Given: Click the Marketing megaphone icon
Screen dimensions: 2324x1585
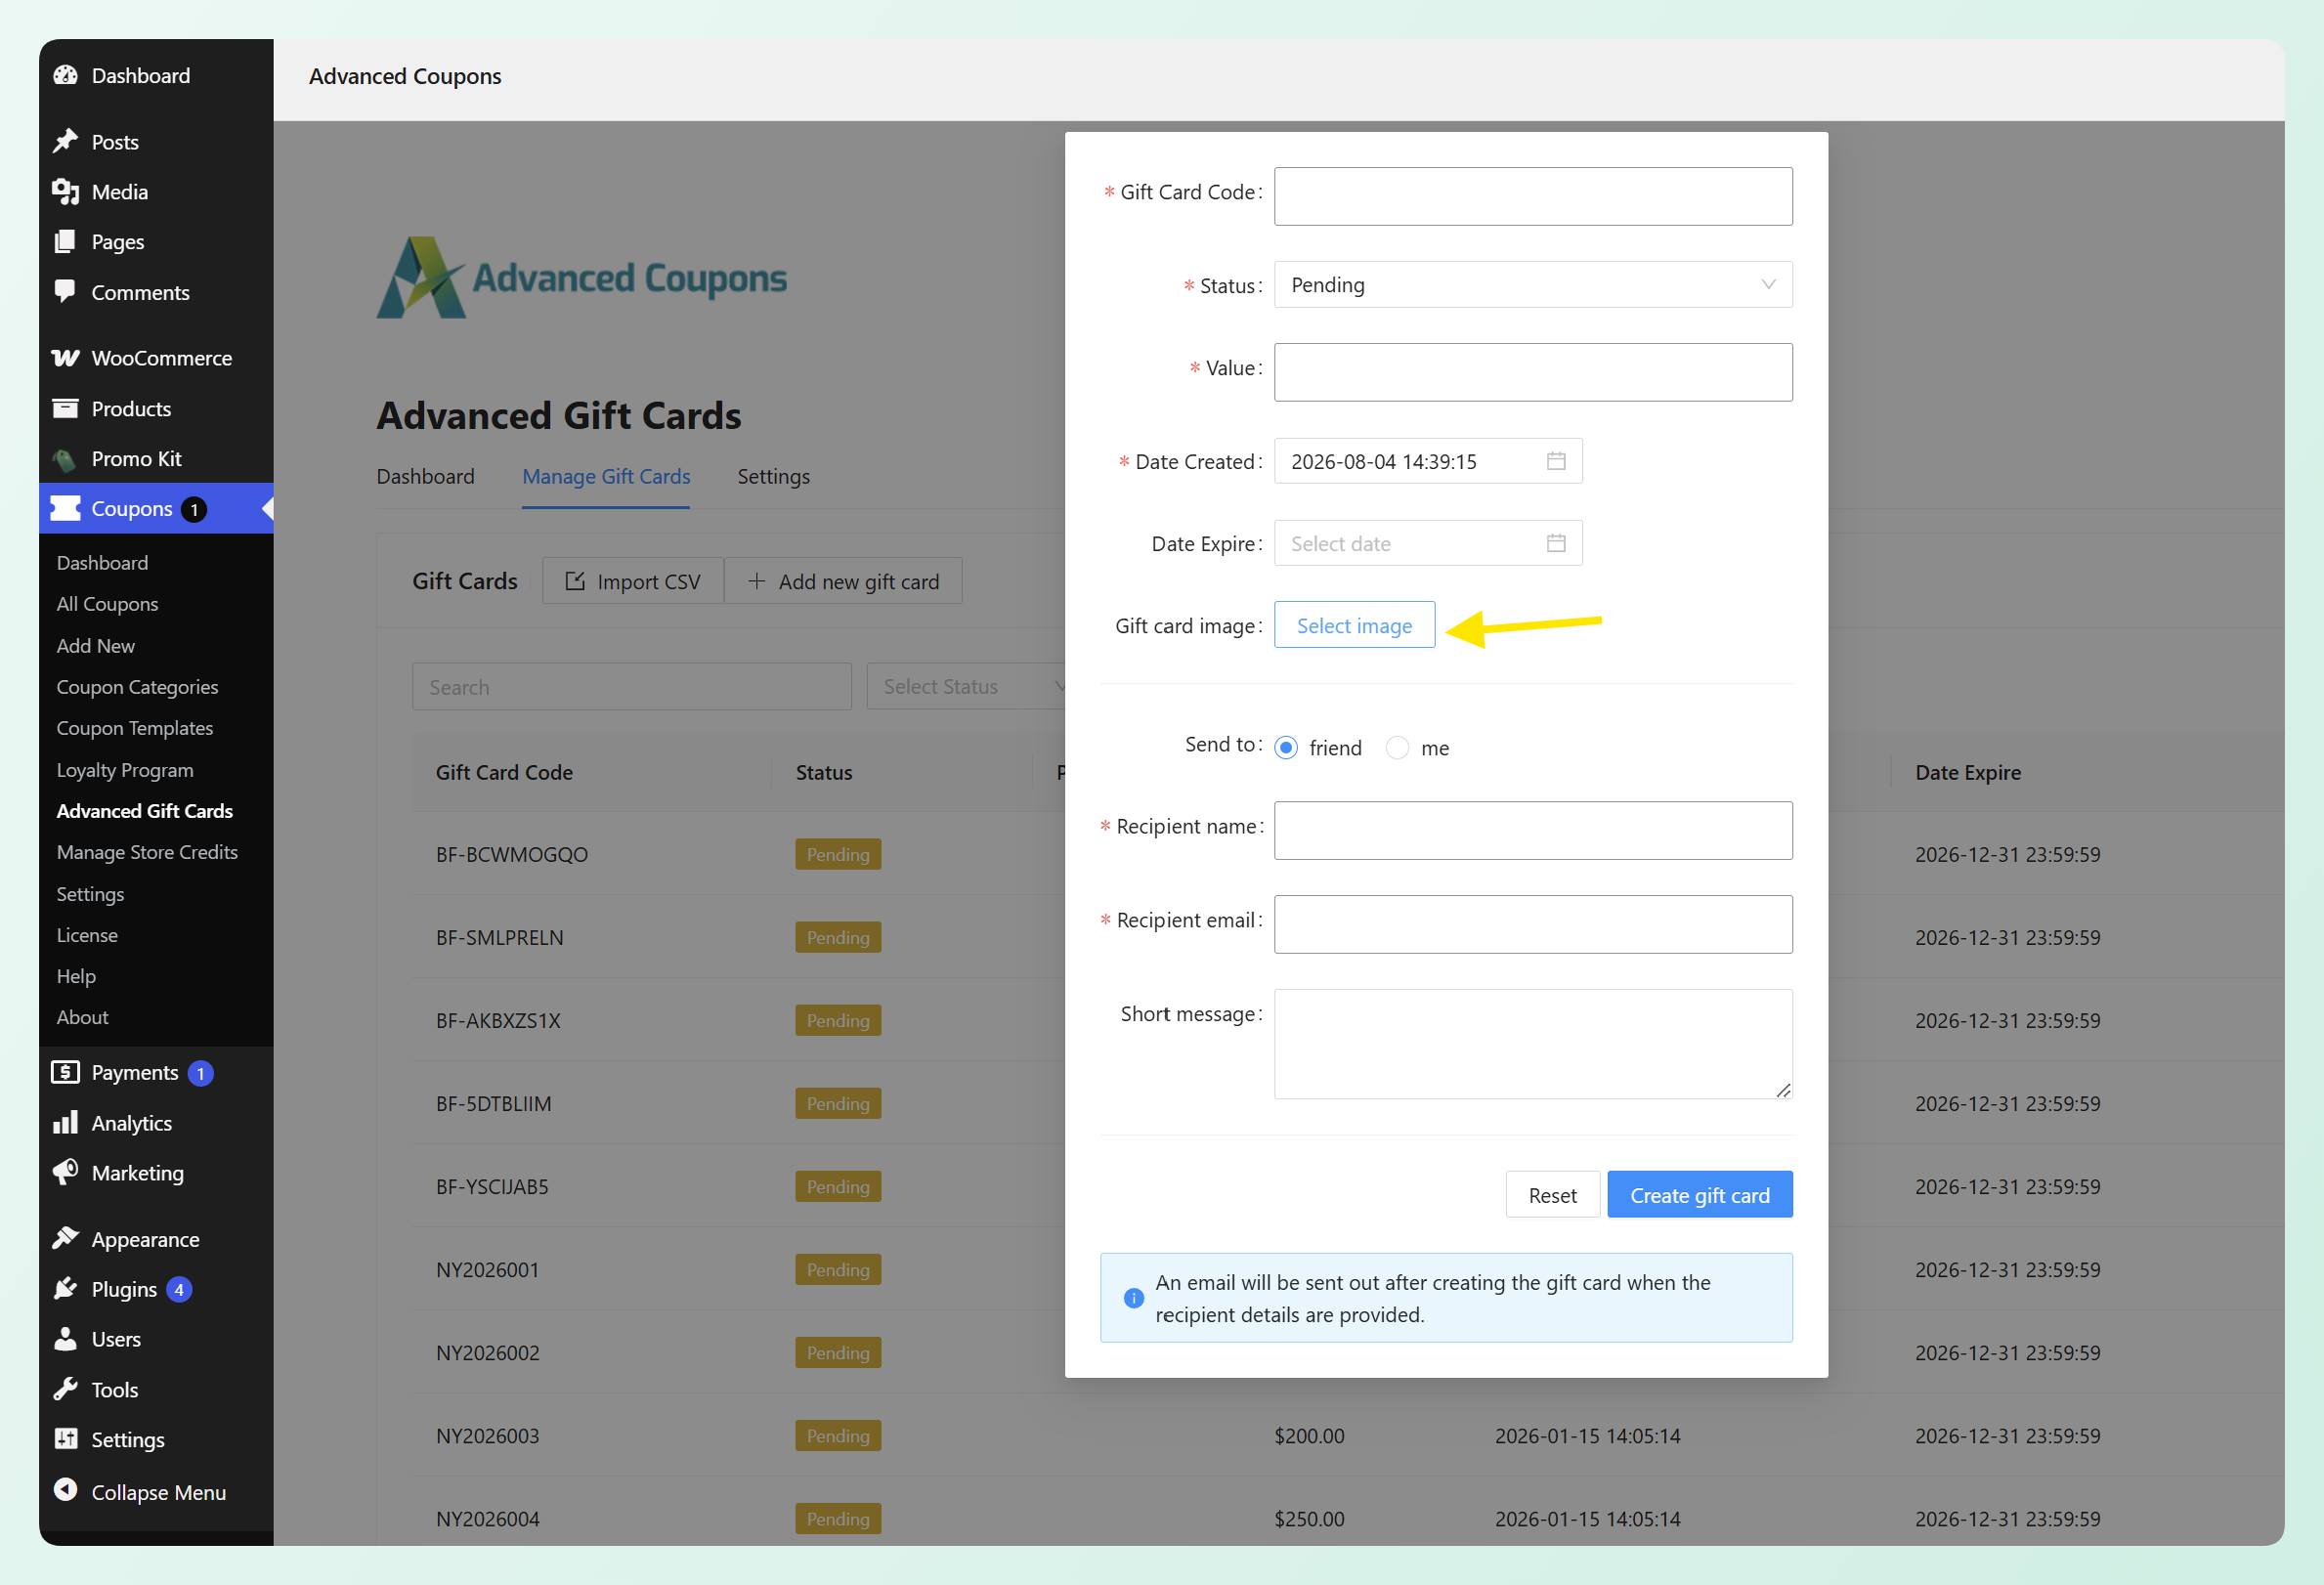Looking at the screenshot, I should point(66,1172).
